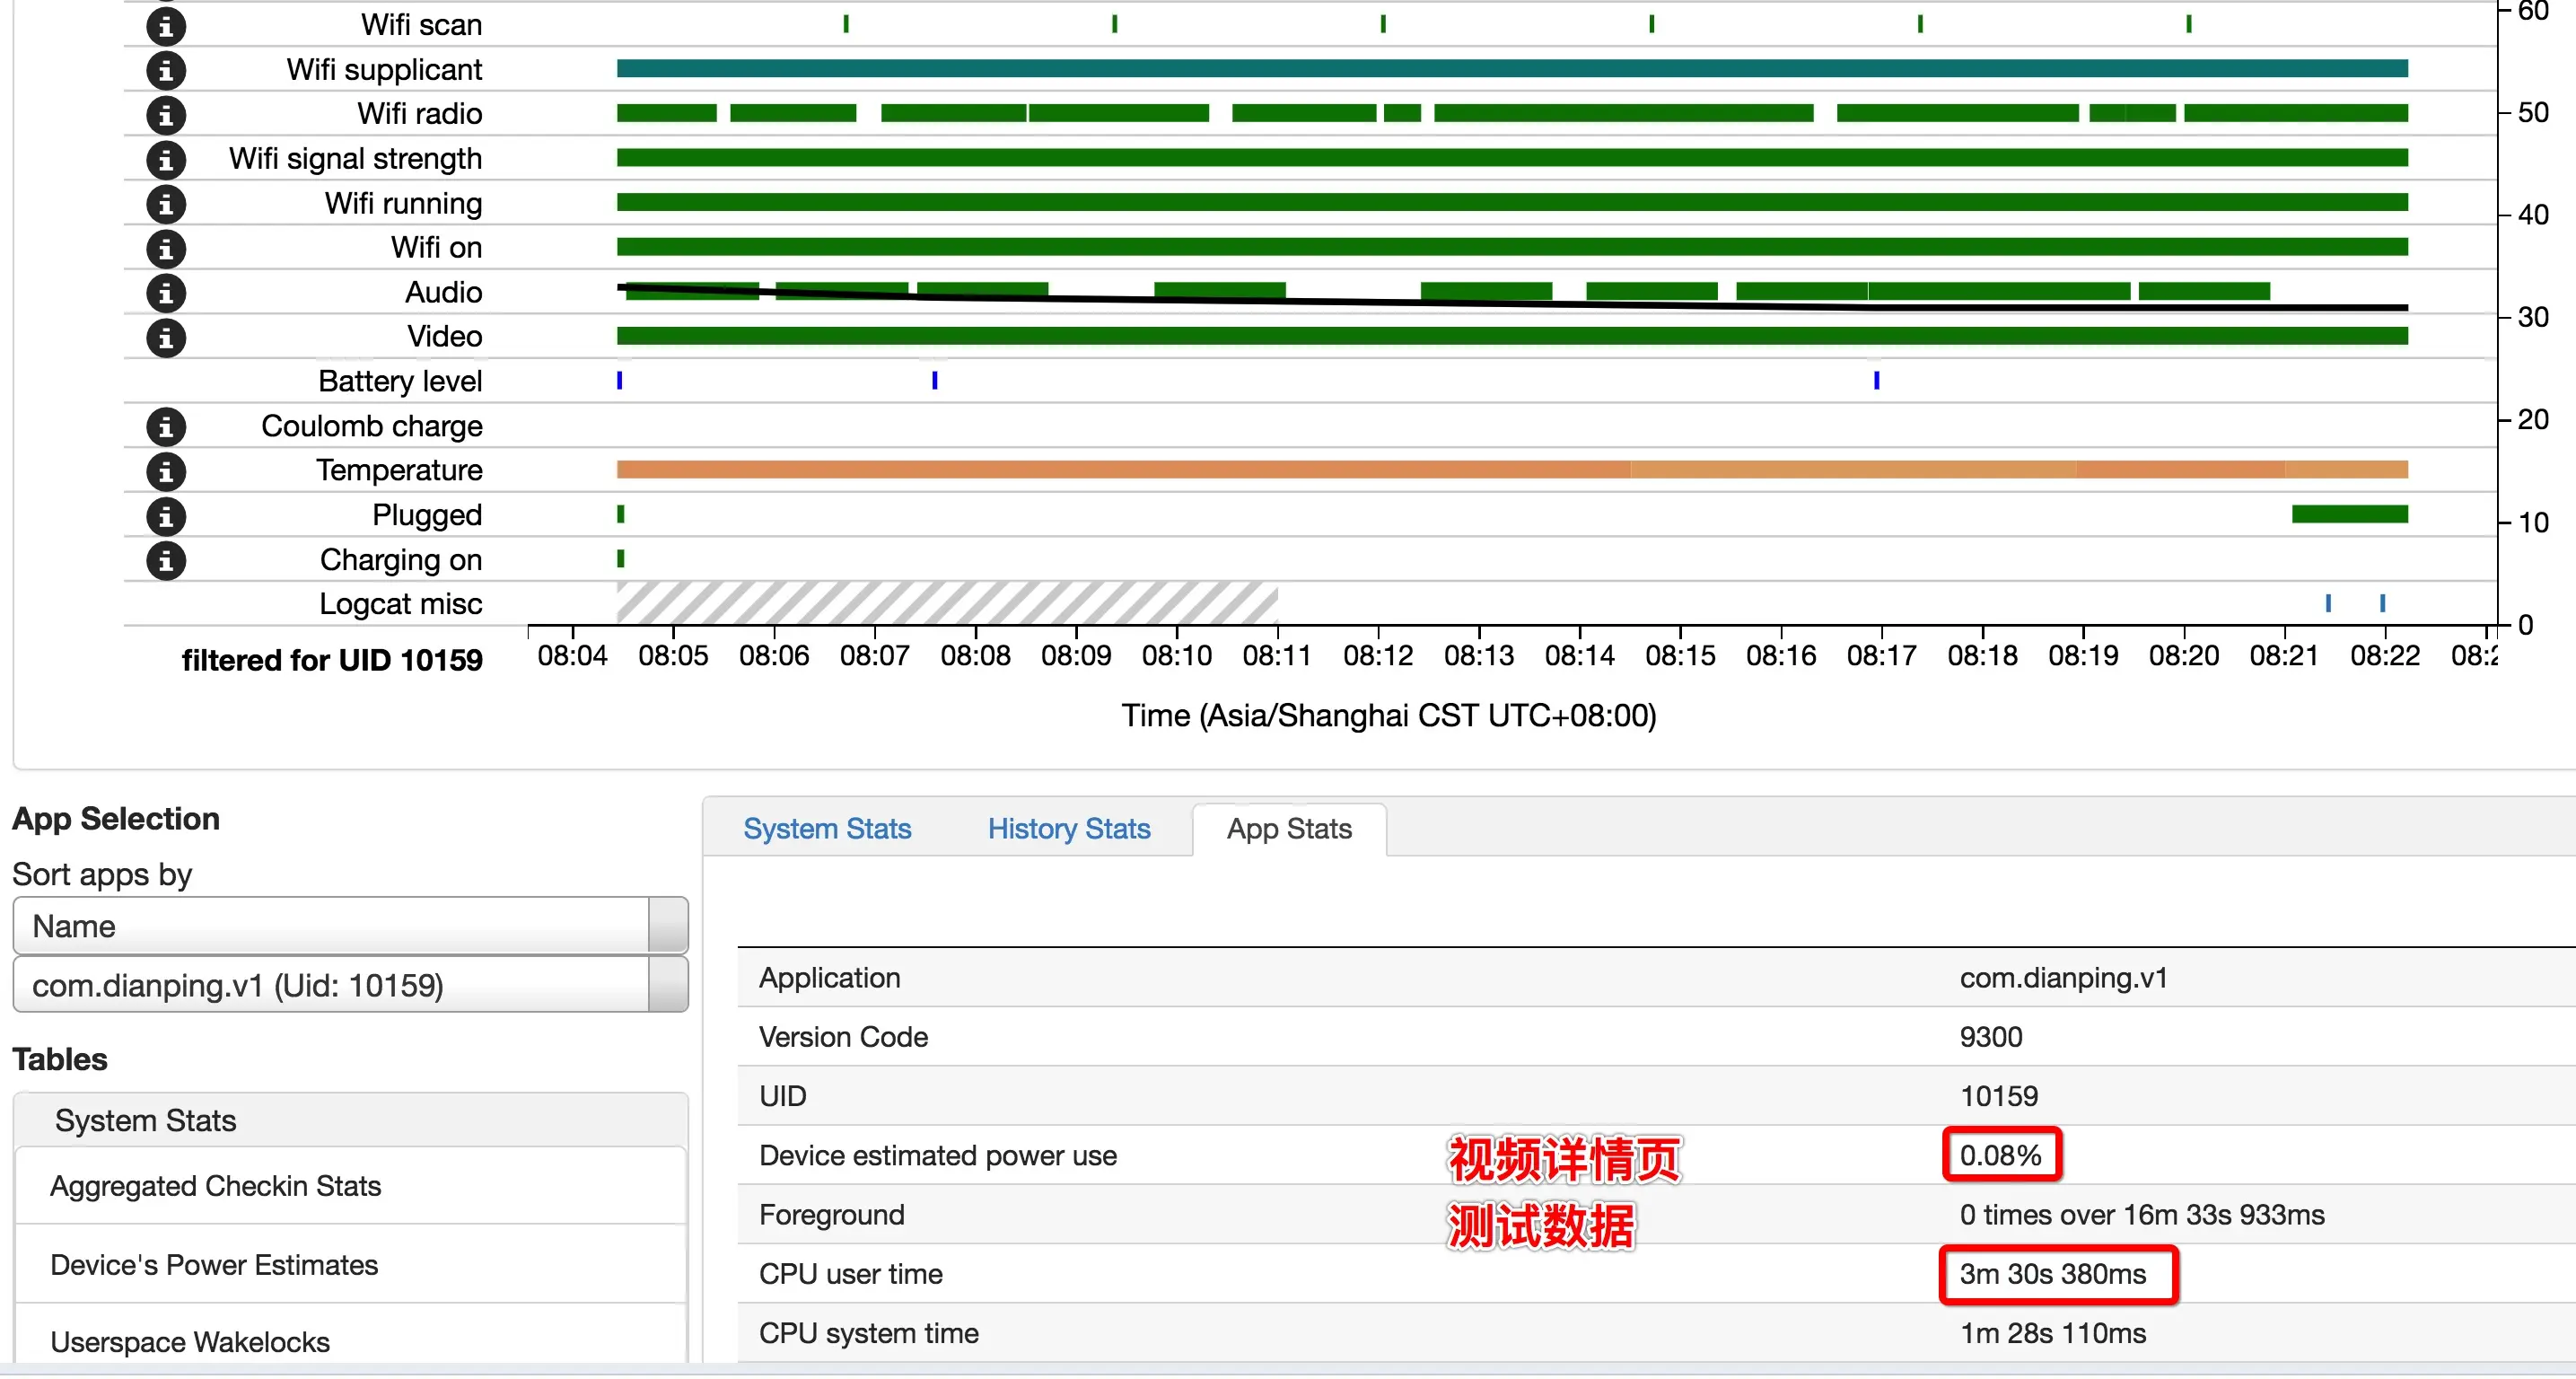Open info icon for Plugged row
The height and width of the screenshot is (1379, 2576).
click(166, 516)
